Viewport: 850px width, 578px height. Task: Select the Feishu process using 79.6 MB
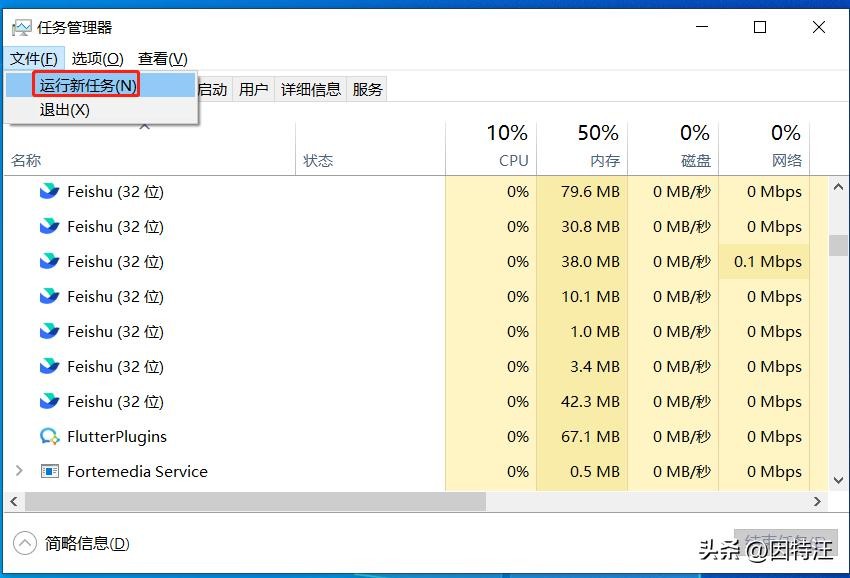(x=115, y=192)
